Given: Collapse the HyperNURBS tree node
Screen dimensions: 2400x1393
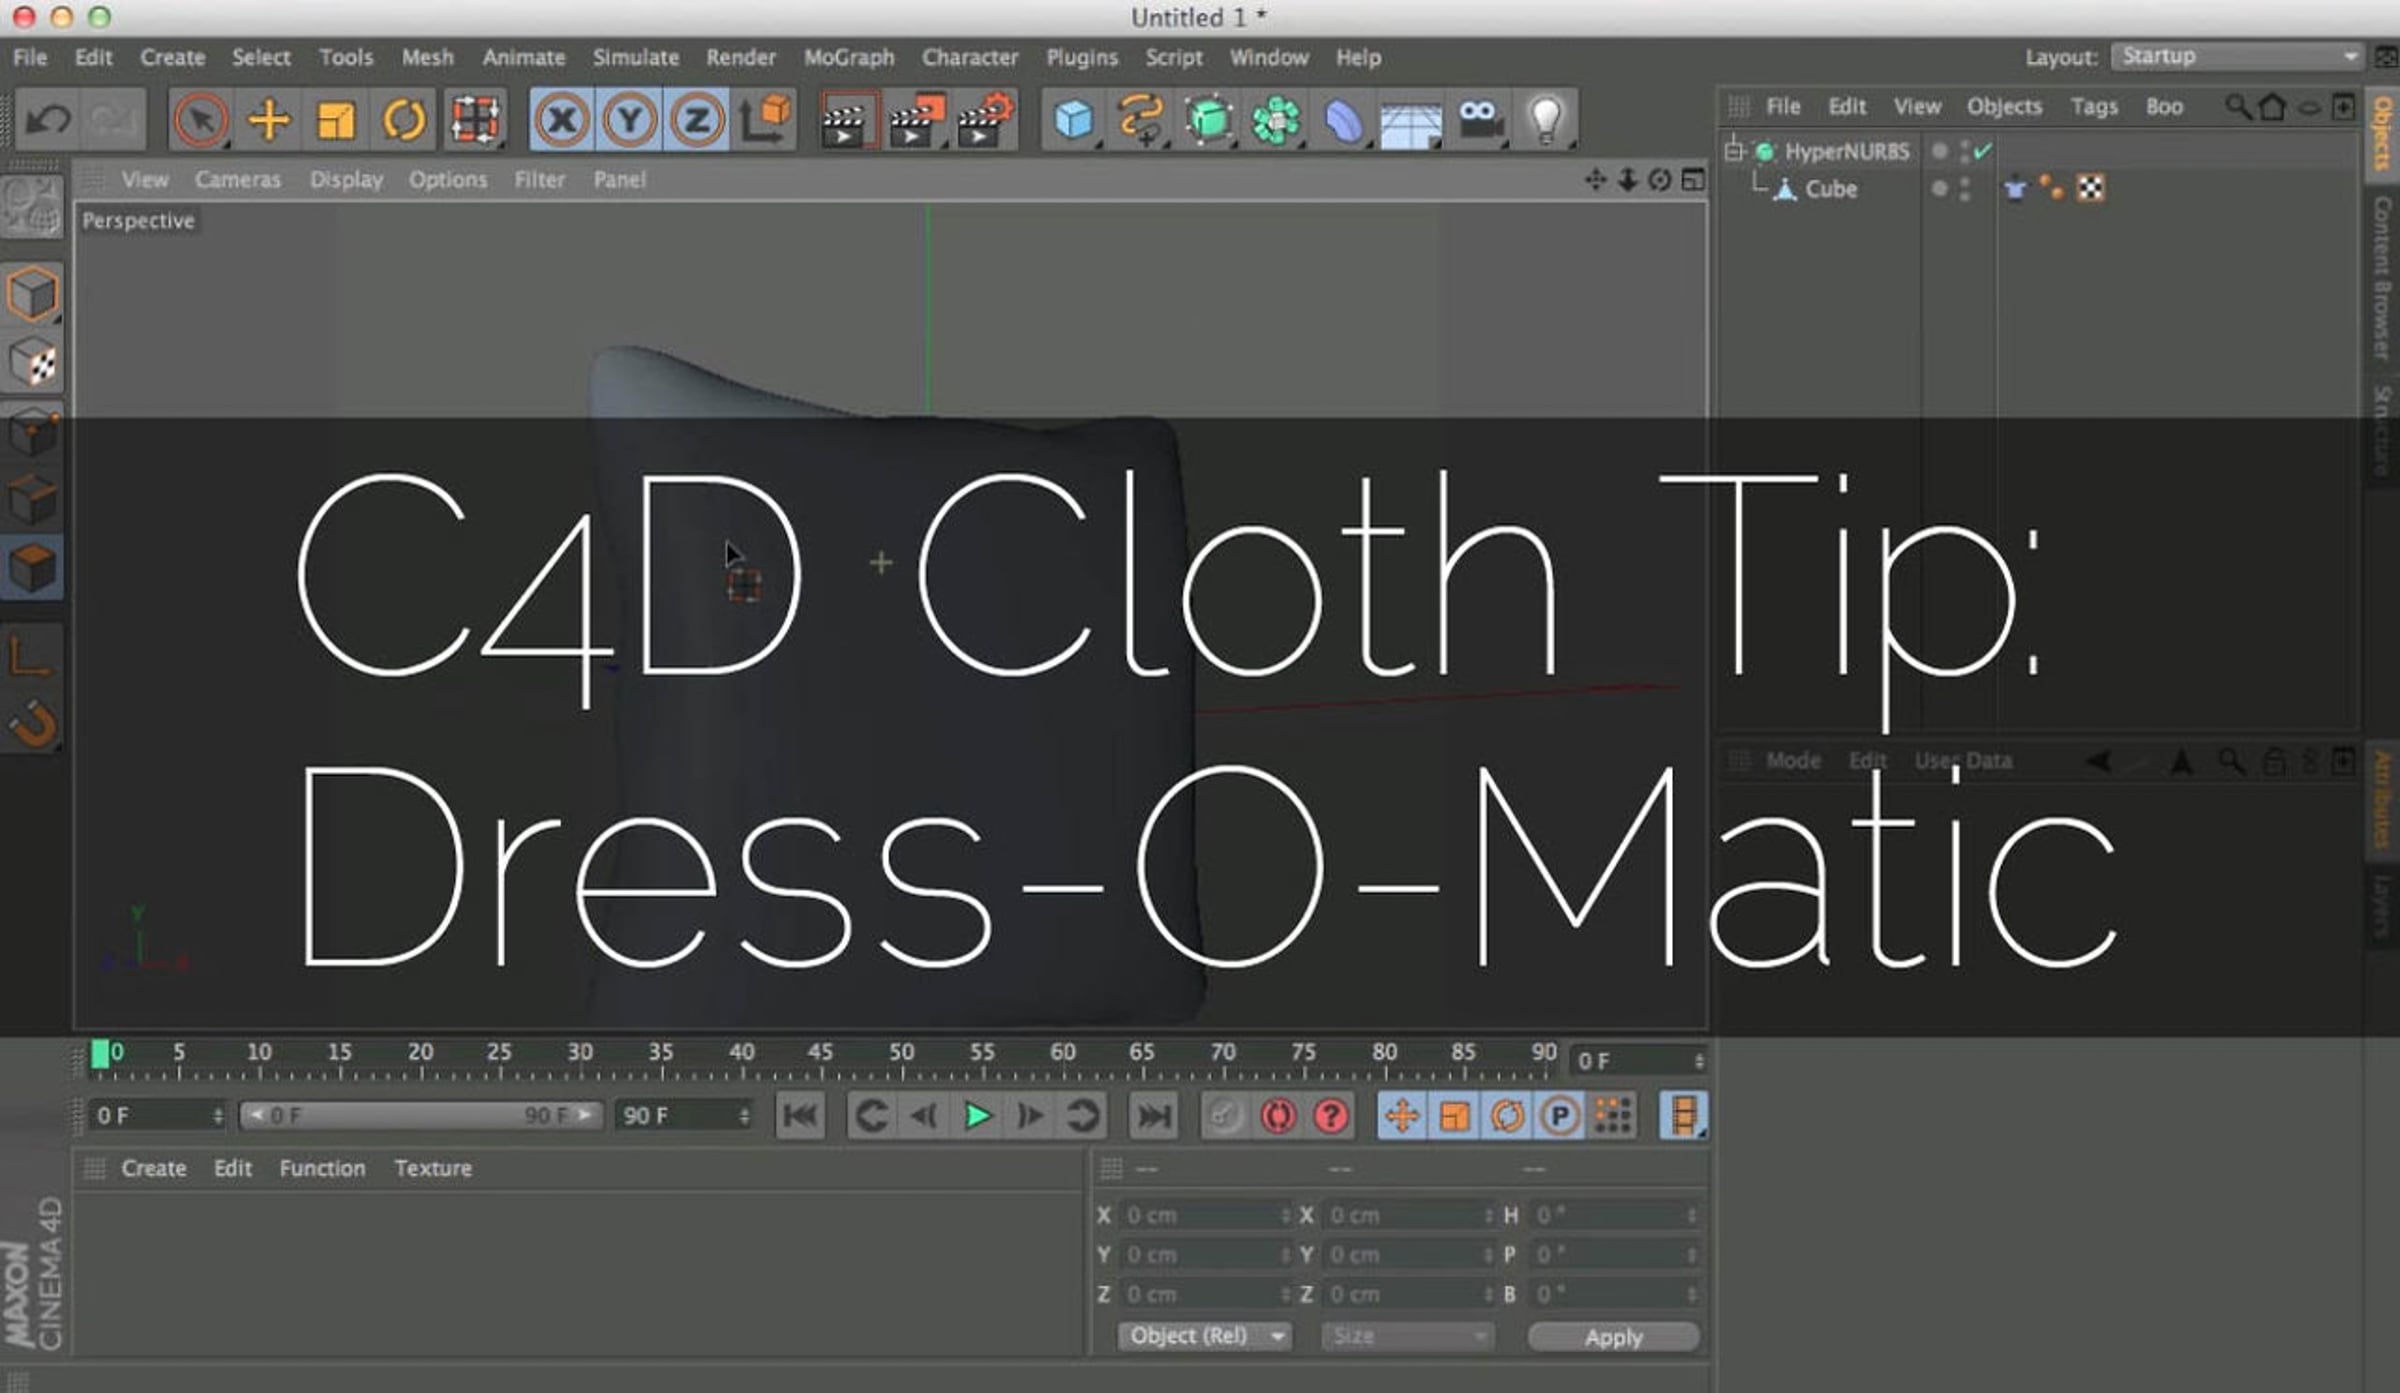Looking at the screenshot, I should point(1734,151).
